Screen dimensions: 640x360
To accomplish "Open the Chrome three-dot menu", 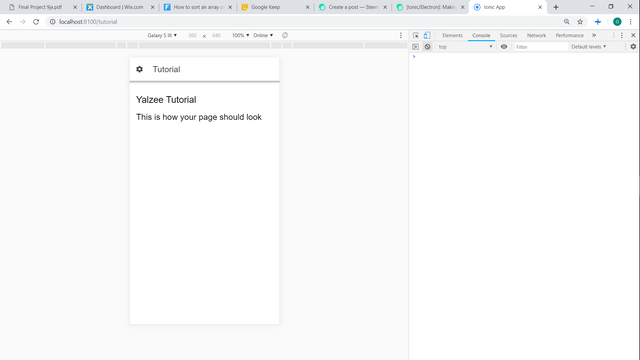I will coord(631,22).
